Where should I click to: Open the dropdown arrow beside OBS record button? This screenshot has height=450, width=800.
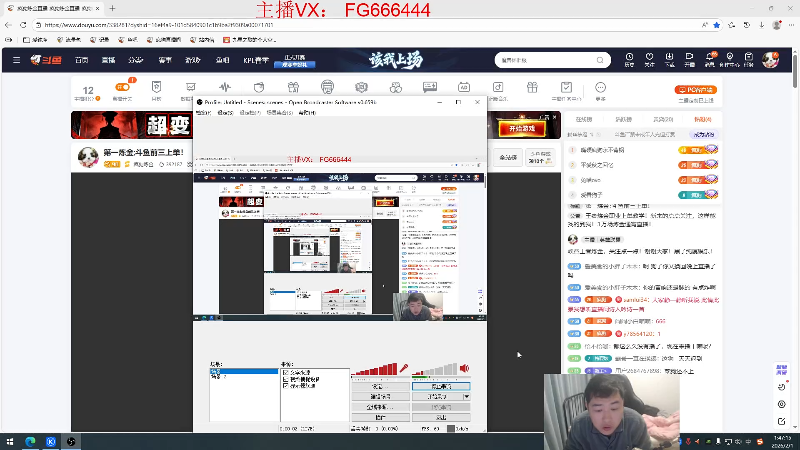pyautogui.click(x=466, y=396)
